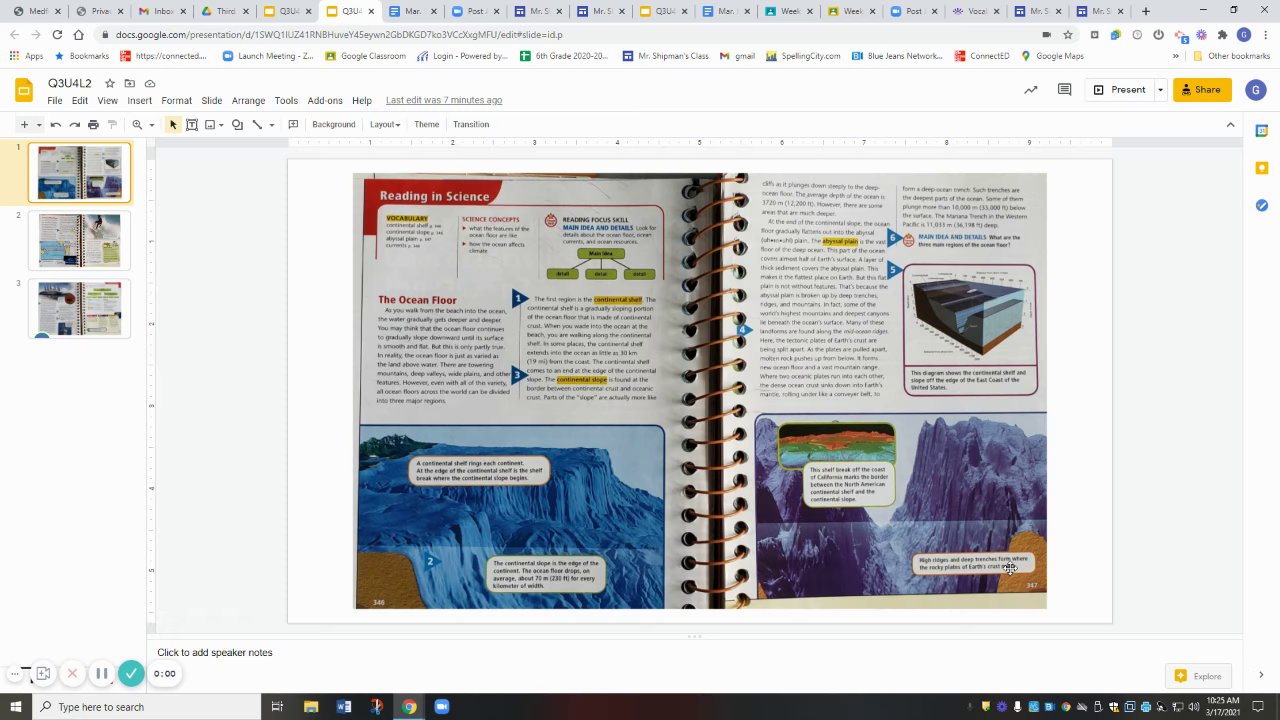Image resolution: width=1280 pixels, height=720 pixels.
Task: Select the Shape tool
Action: point(237,125)
